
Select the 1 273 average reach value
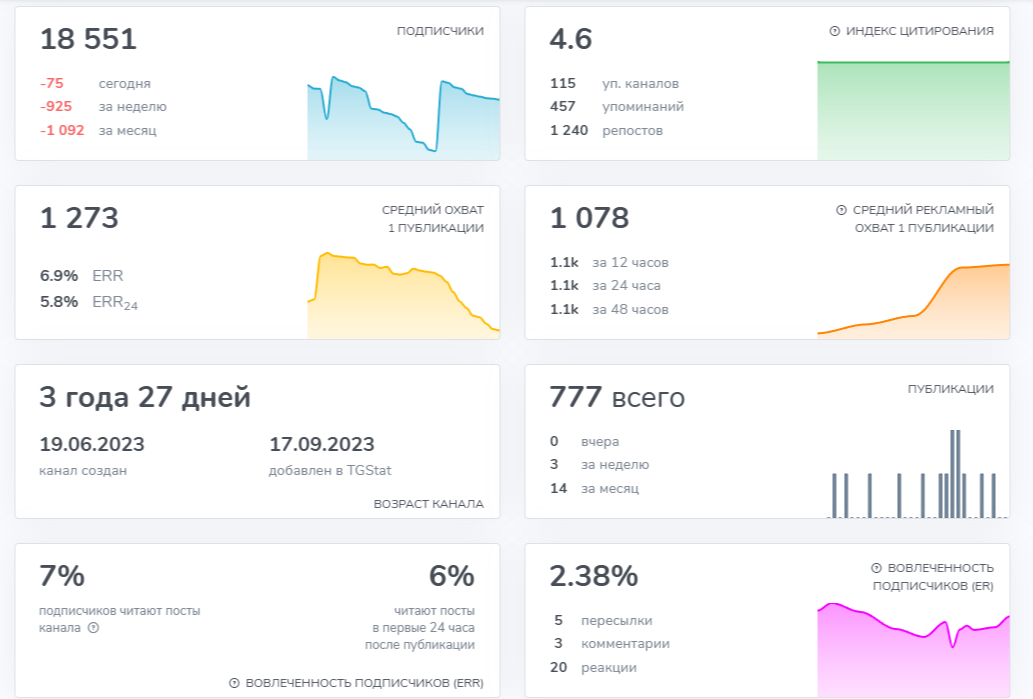pos(79,218)
